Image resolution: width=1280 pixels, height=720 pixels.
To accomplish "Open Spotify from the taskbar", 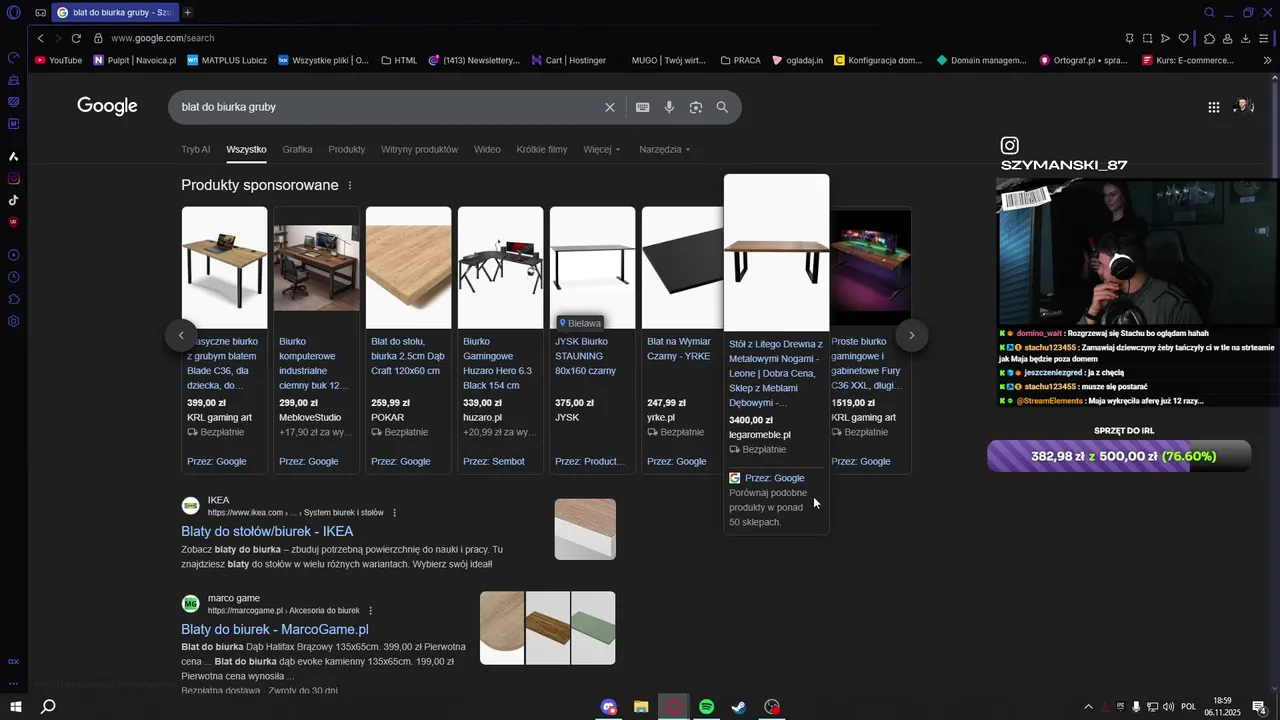I will [706, 707].
